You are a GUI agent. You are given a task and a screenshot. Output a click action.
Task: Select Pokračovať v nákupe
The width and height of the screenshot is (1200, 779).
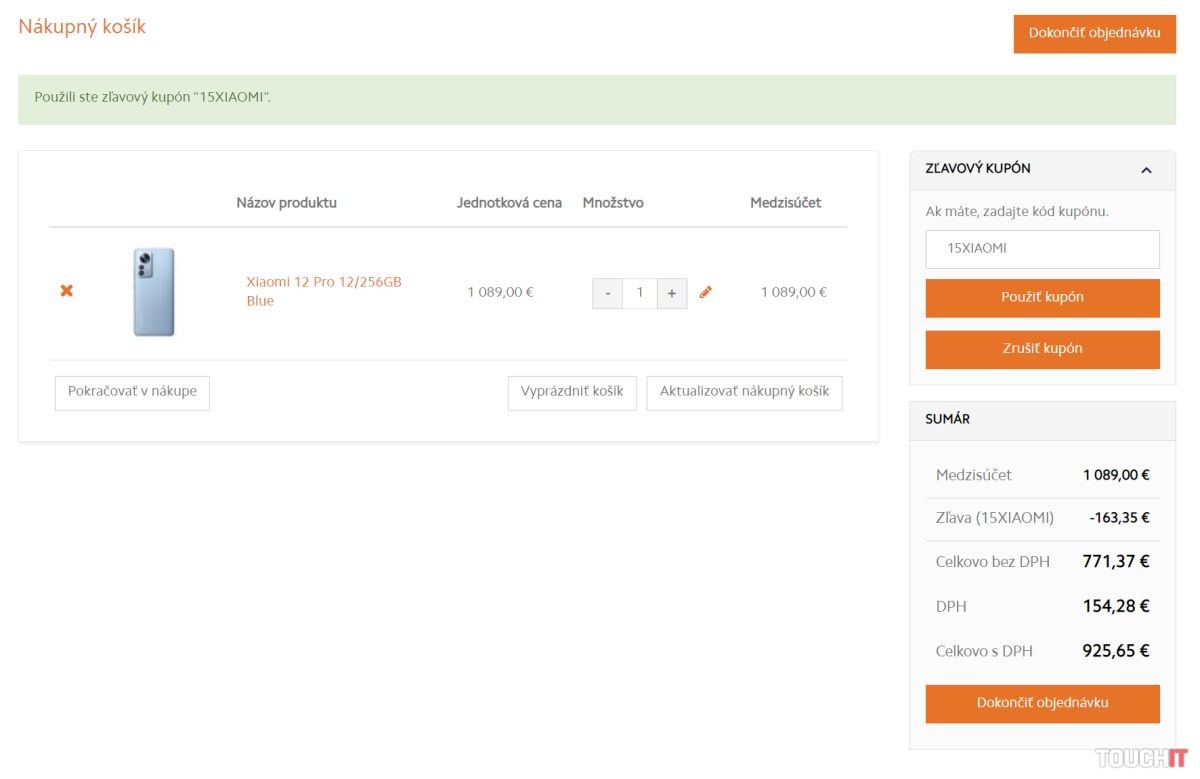tap(132, 392)
